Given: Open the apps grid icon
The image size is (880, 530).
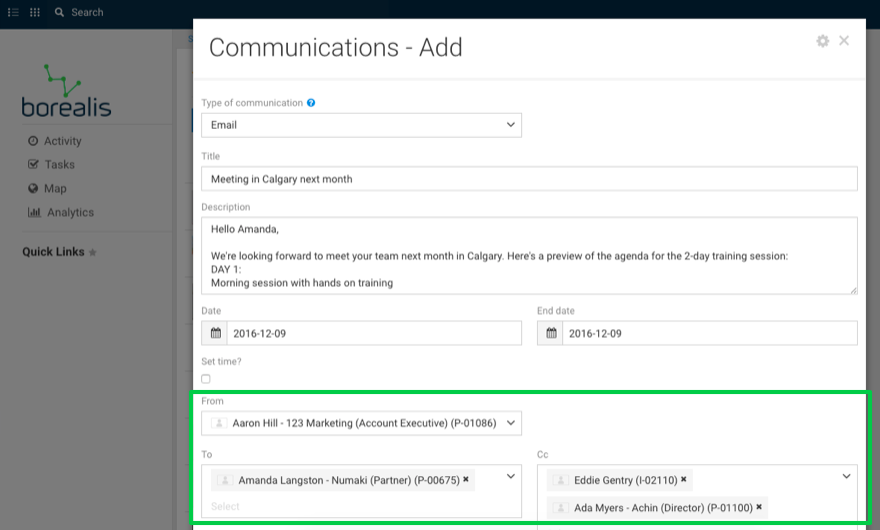Looking at the screenshot, I should point(35,12).
